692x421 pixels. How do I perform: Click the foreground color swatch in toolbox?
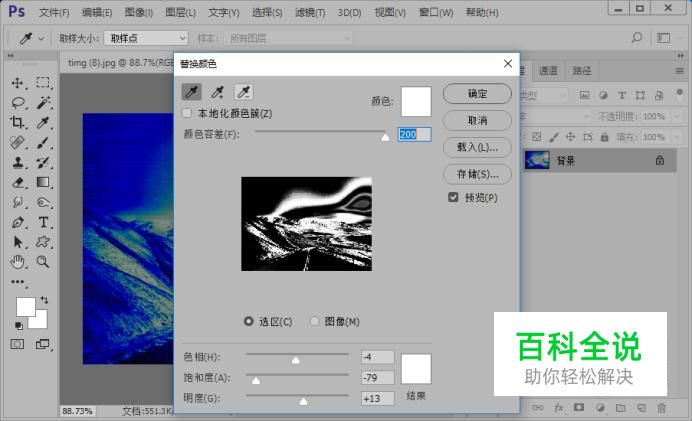pyautogui.click(x=26, y=307)
